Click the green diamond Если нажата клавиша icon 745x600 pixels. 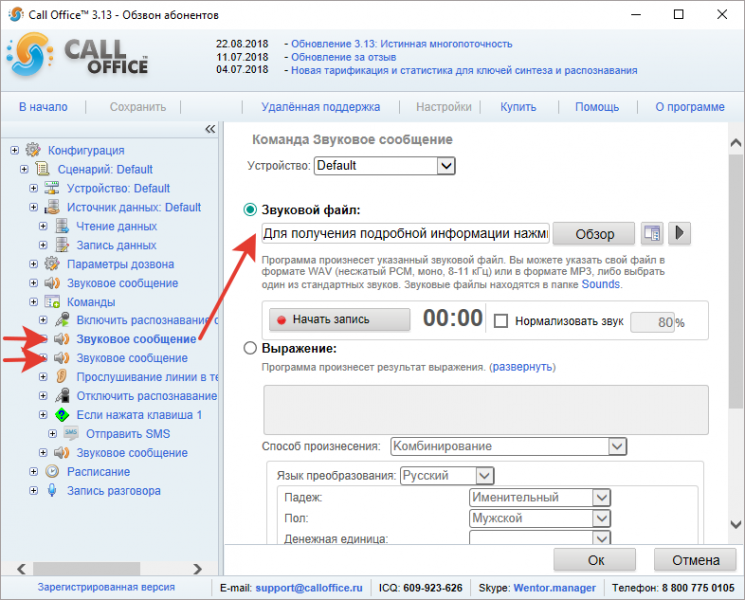[x=62, y=415]
